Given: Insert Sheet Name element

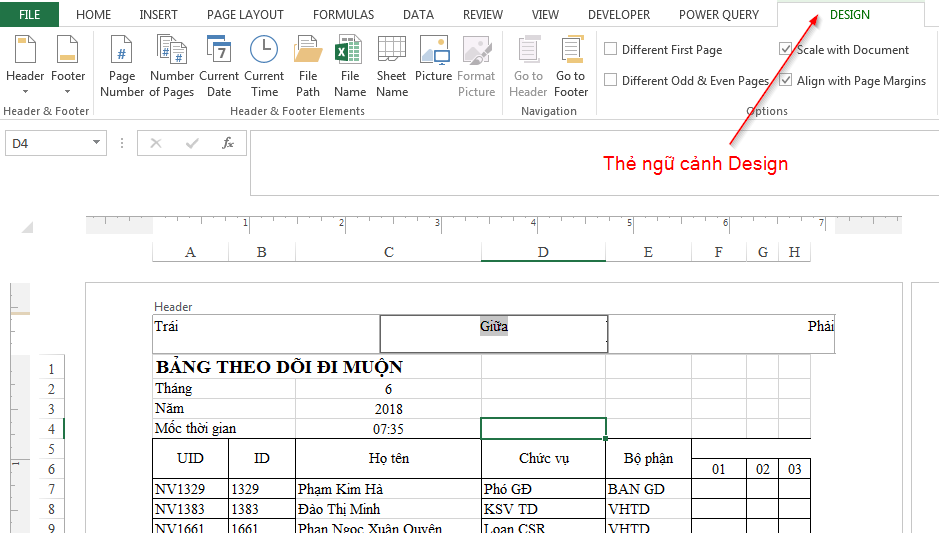Looking at the screenshot, I should pyautogui.click(x=392, y=66).
